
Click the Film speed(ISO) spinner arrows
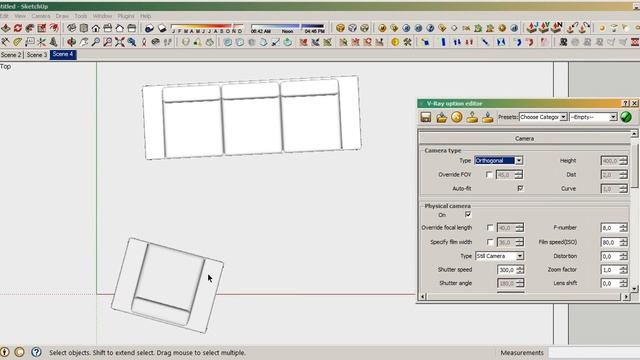coord(623,242)
